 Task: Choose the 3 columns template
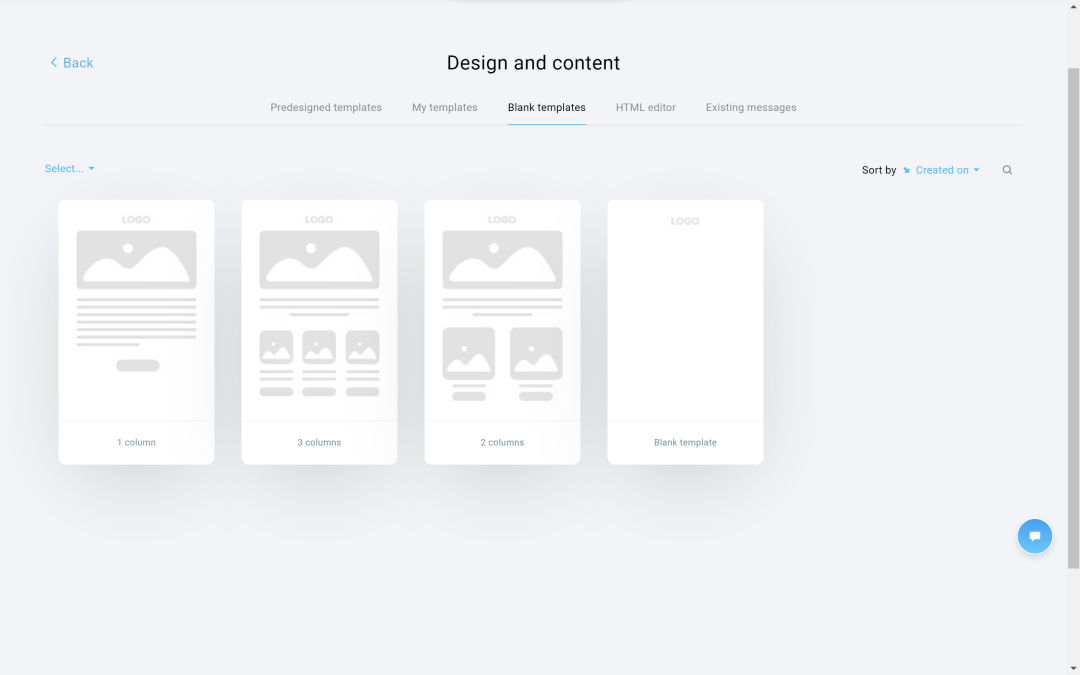pos(319,332)
